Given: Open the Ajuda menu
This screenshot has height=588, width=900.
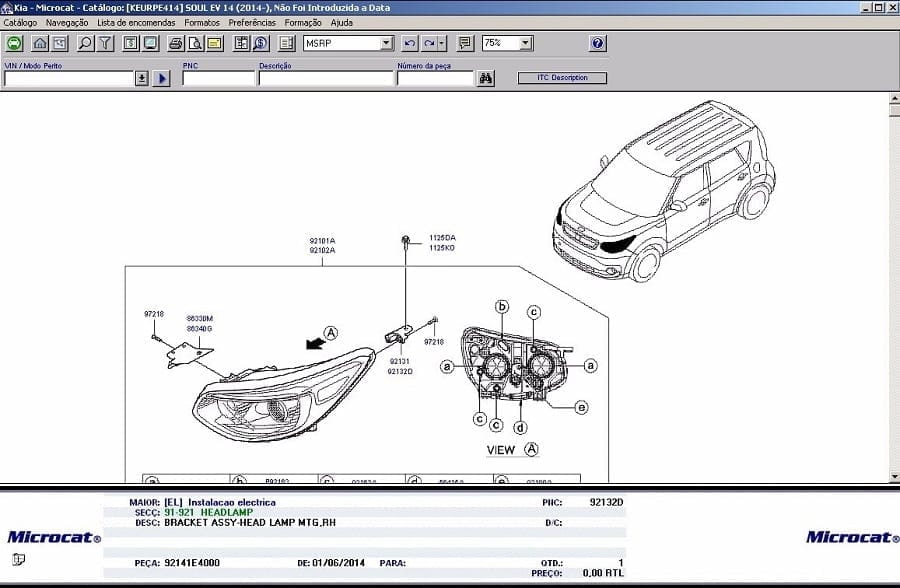Looking at the screenshot, I should pos(342,23).
